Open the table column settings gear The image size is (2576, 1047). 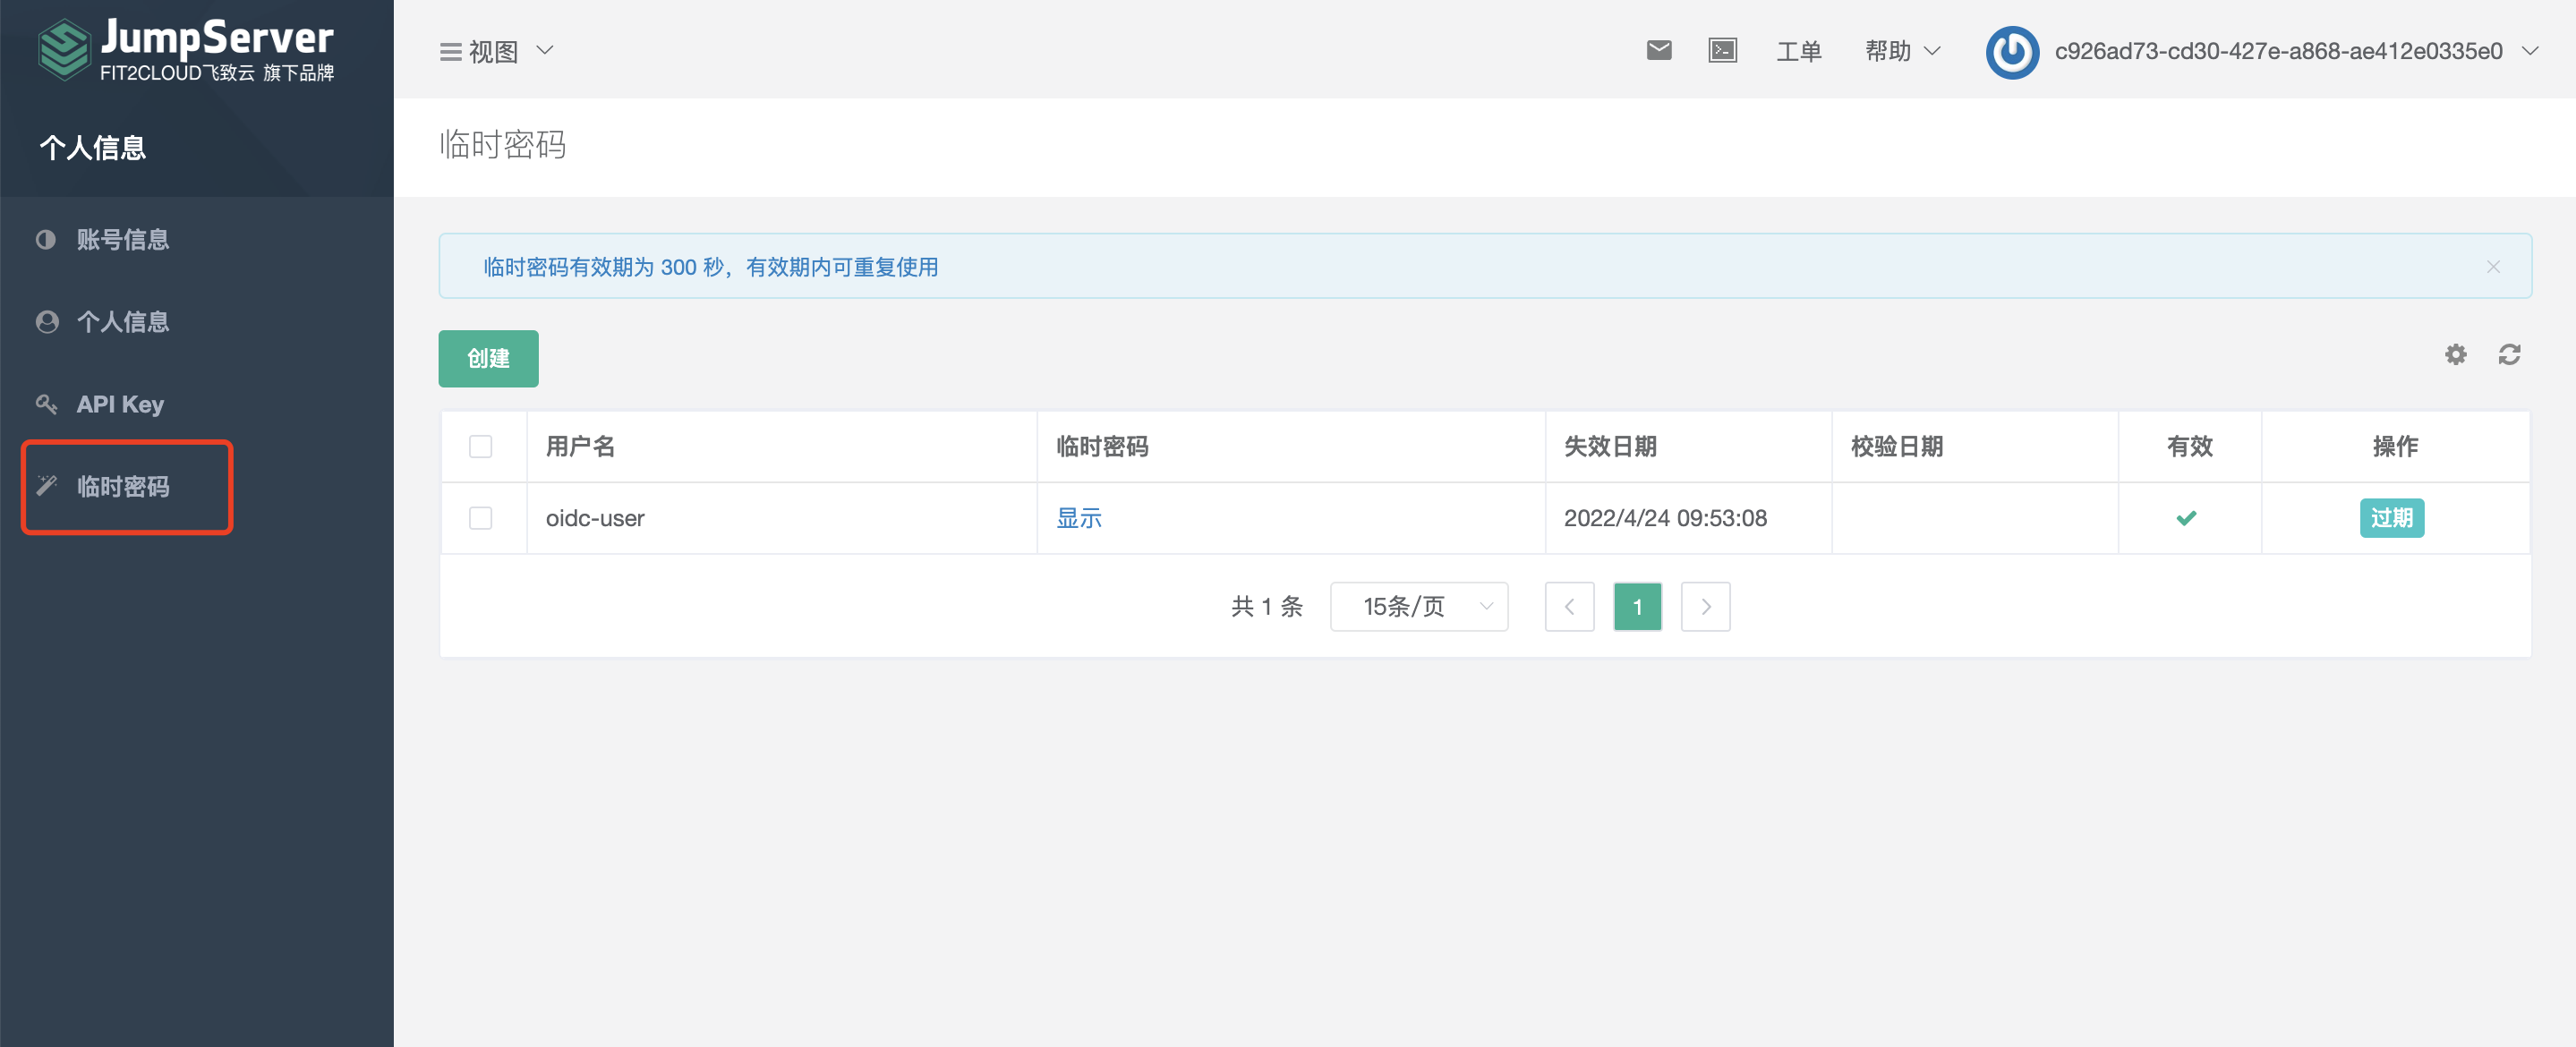point(2456,355)
